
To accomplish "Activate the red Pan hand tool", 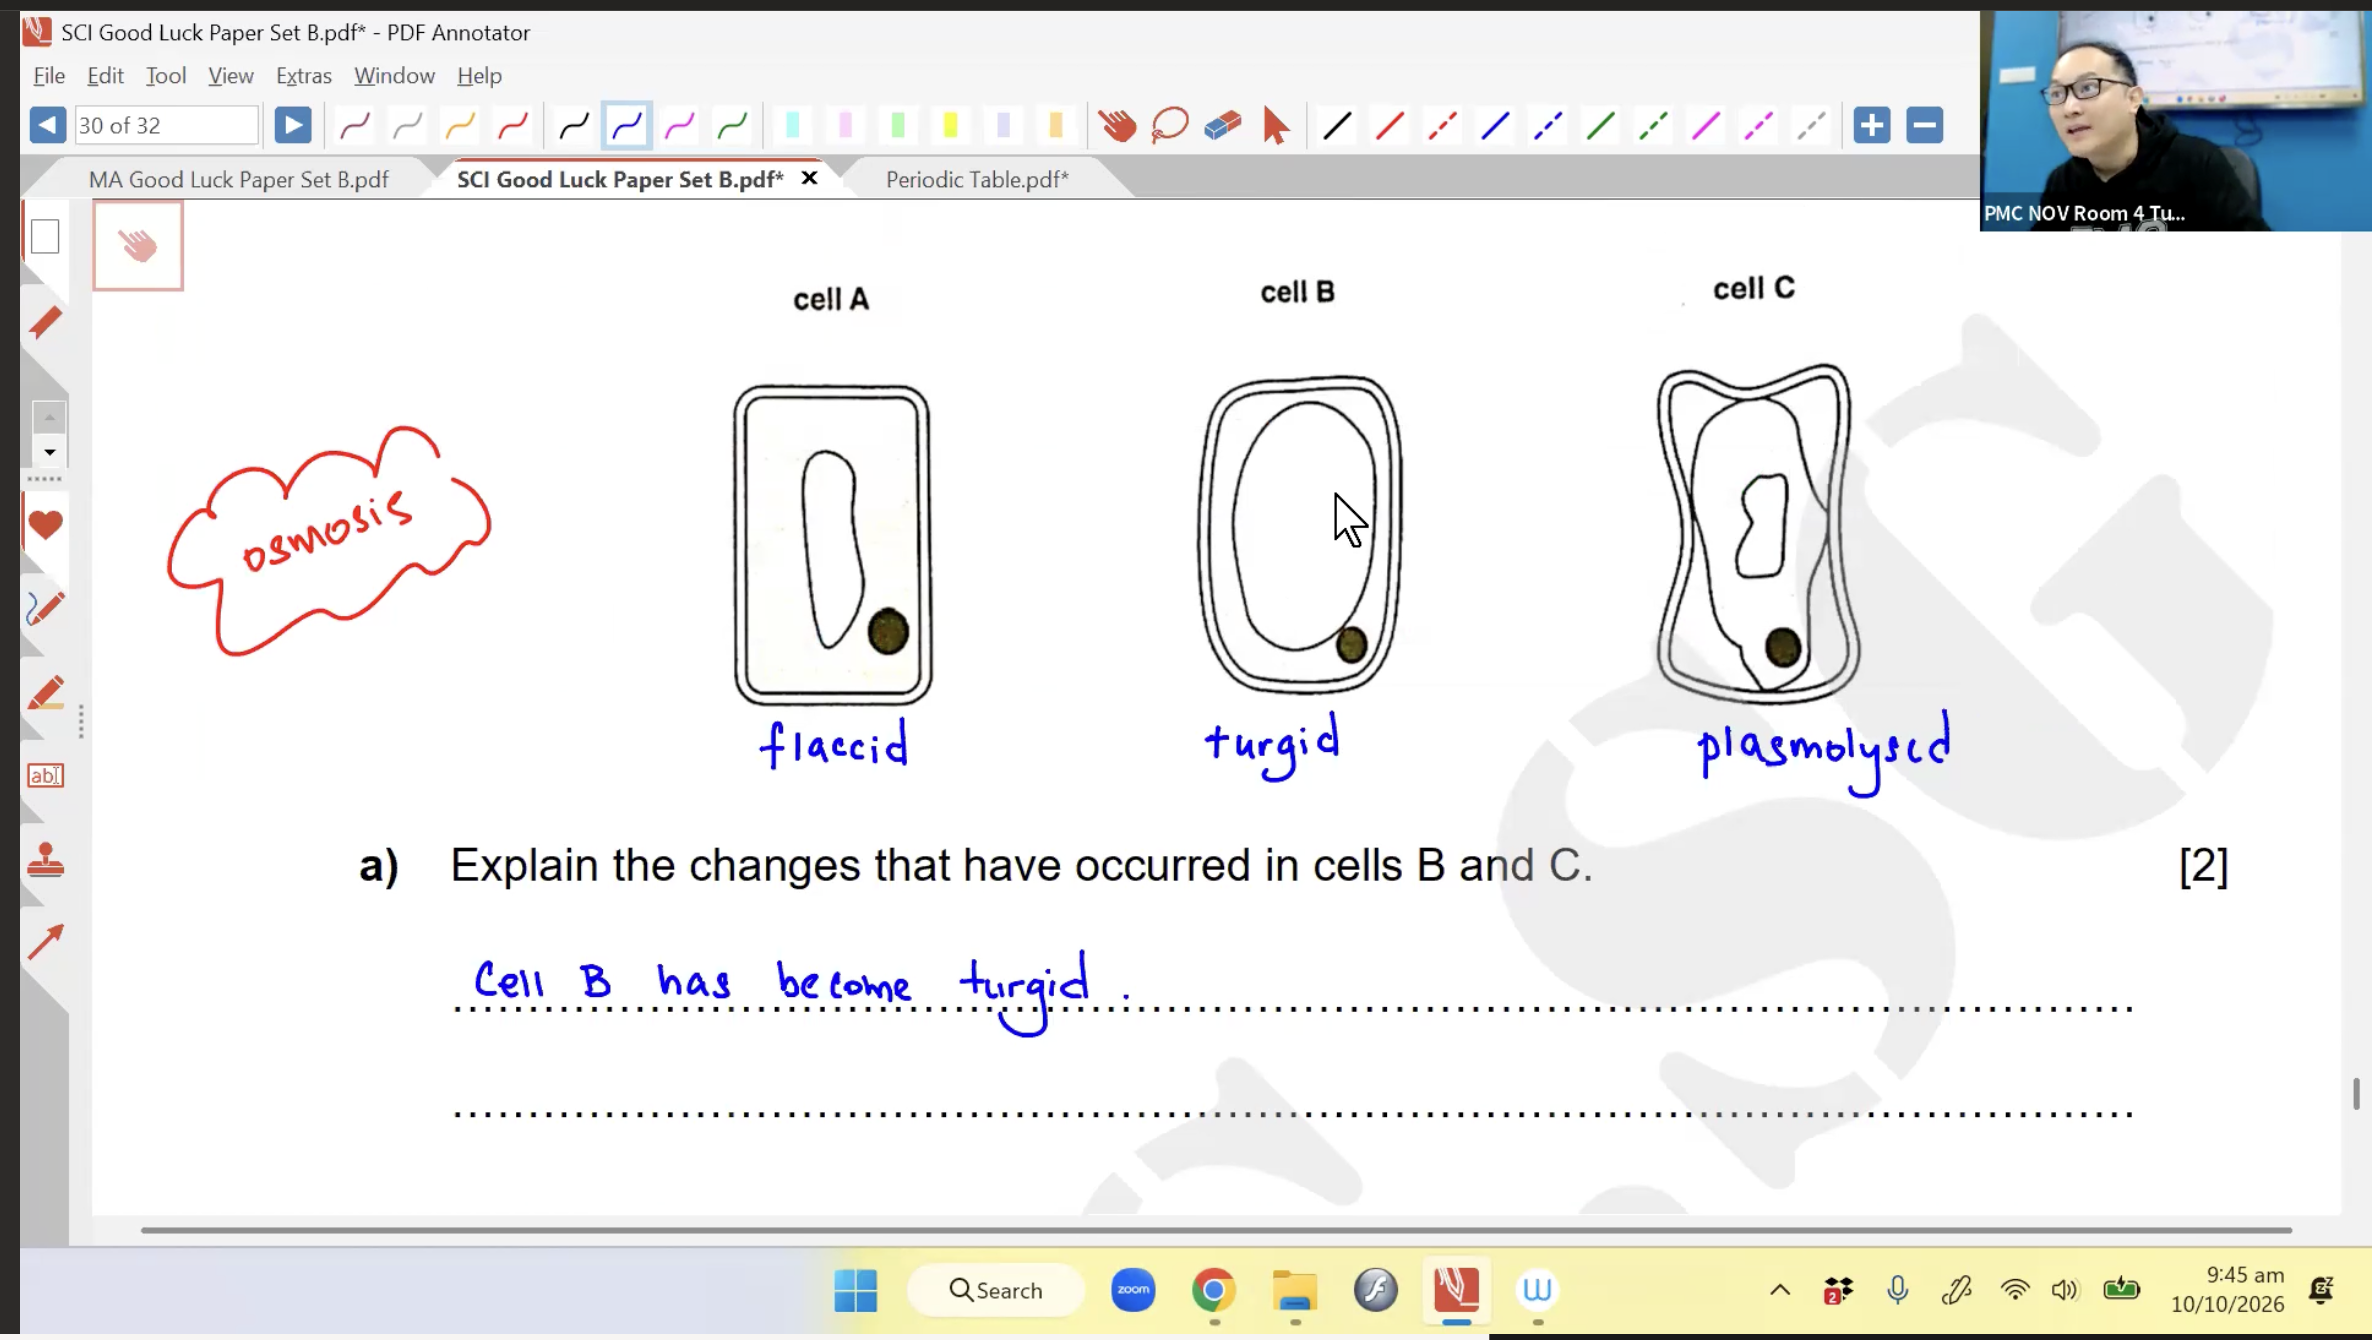I will click(1117, 125).
